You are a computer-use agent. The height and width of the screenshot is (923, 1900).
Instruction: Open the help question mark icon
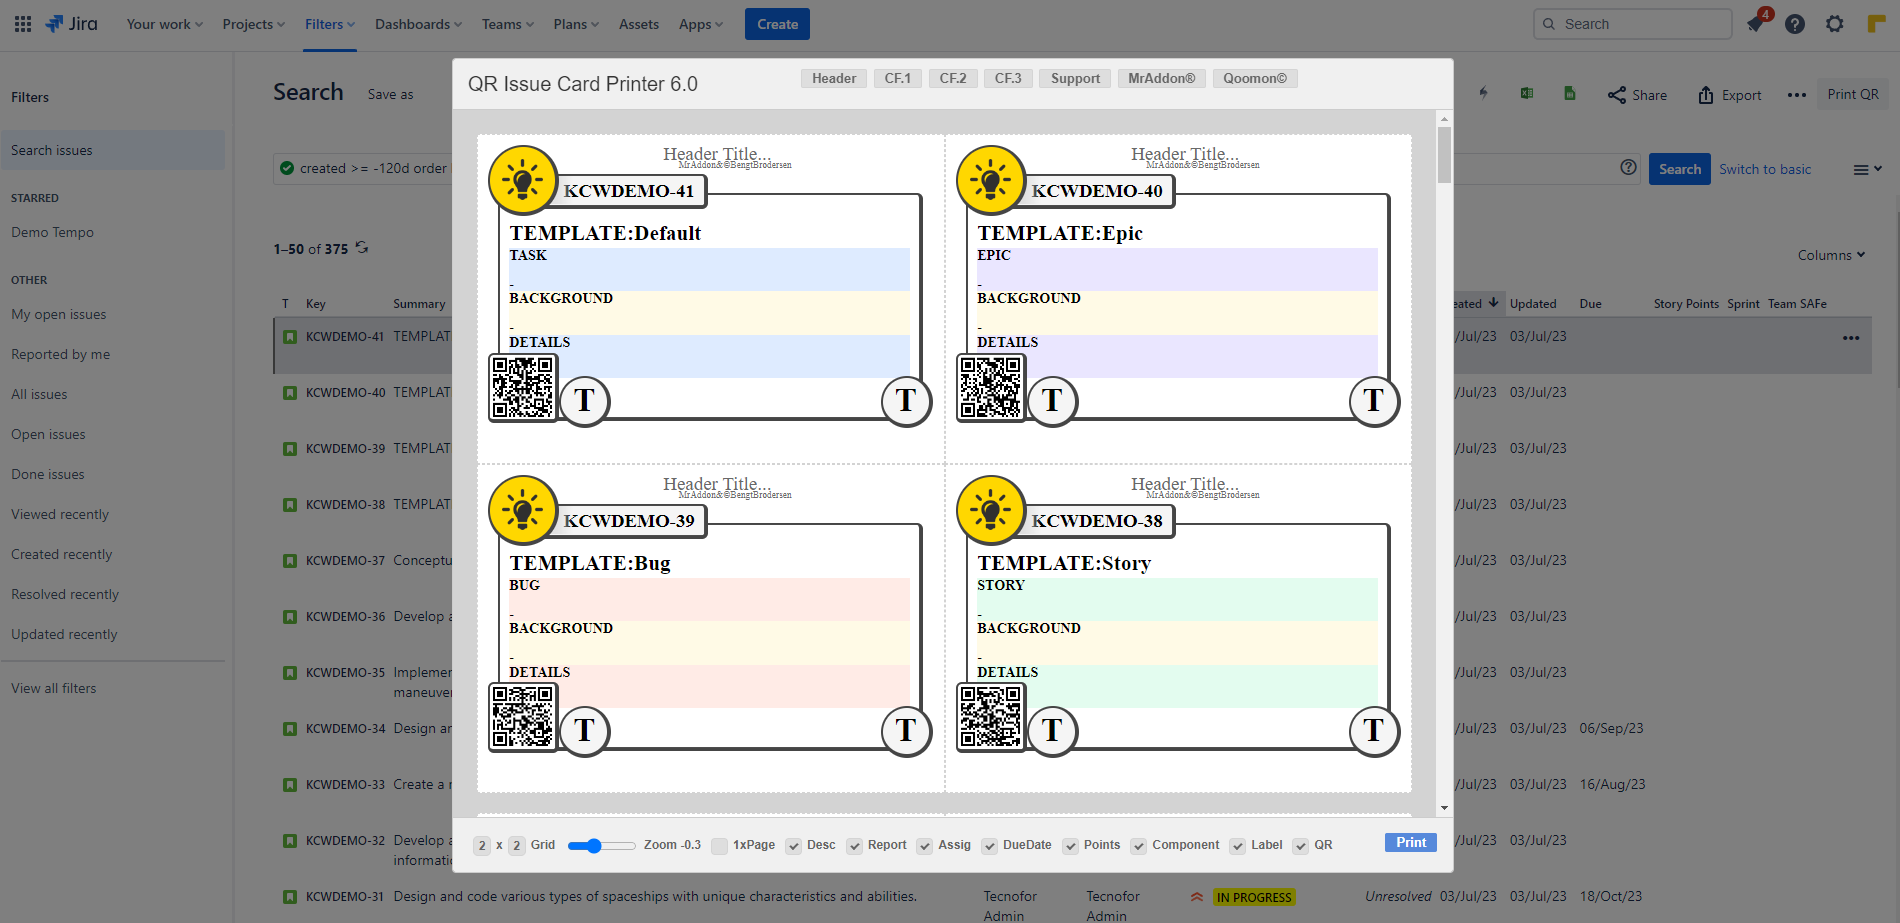(1795, 24)
